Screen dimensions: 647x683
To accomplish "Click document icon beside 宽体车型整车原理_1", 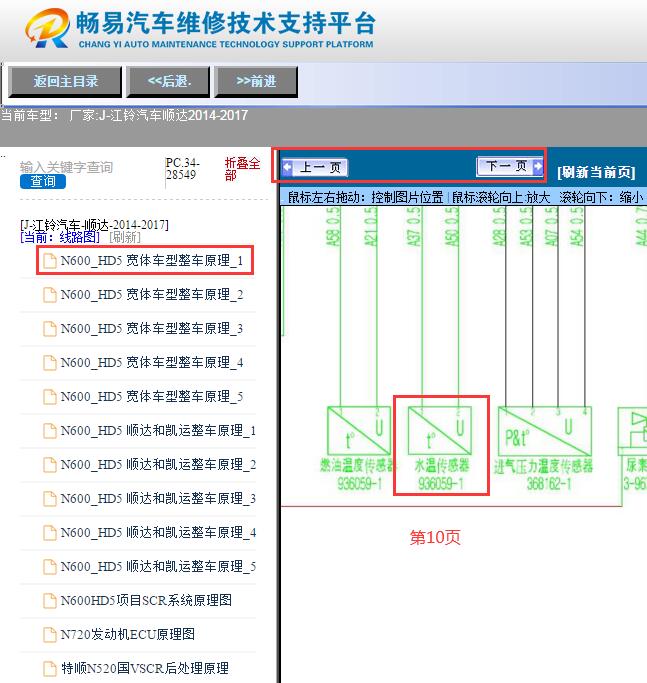I will 50,260.
